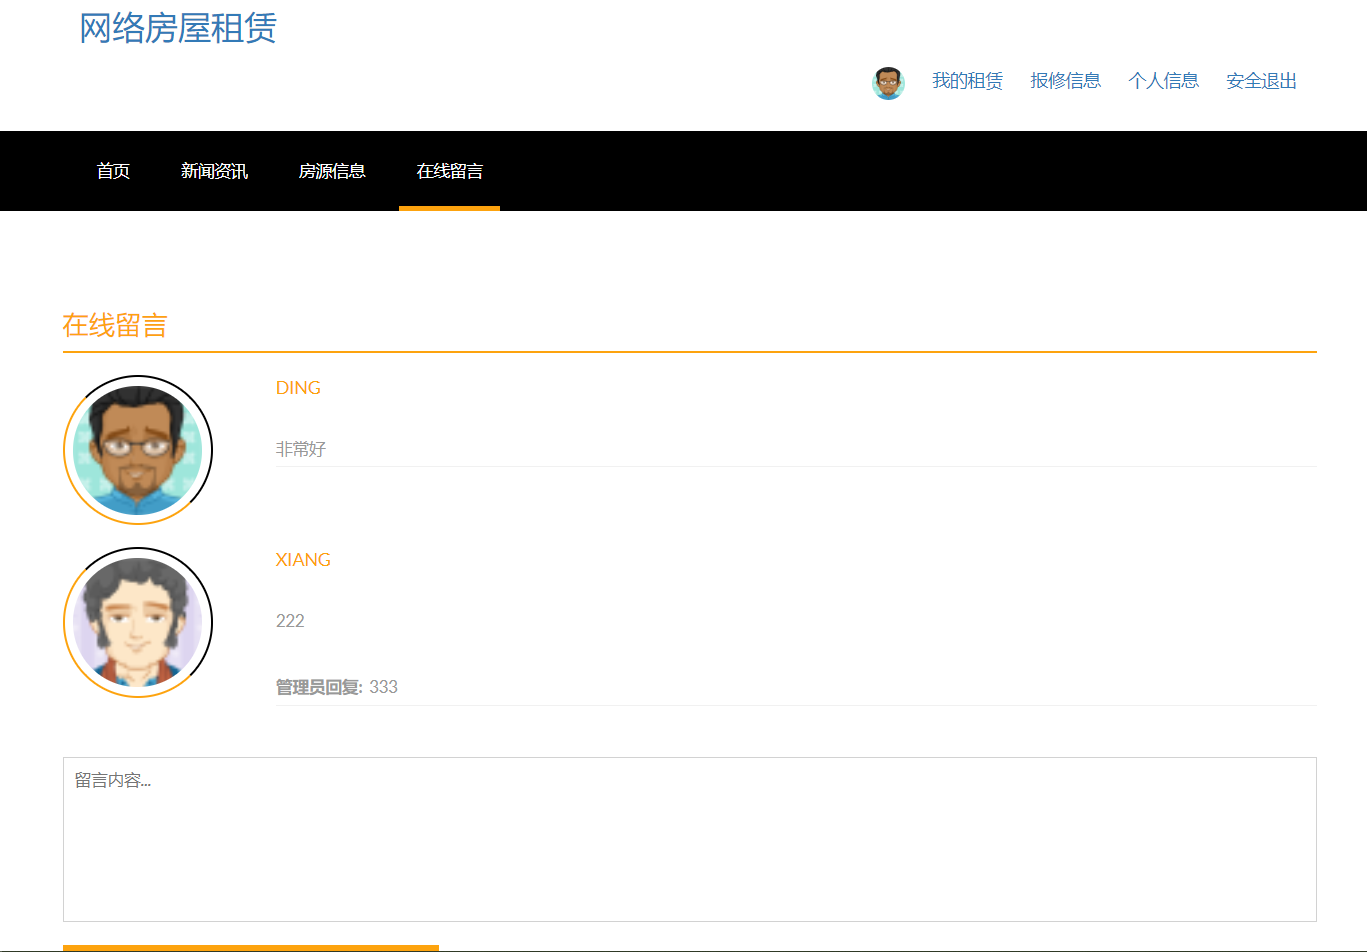Open 我的租赁 link

pos(967,81)
